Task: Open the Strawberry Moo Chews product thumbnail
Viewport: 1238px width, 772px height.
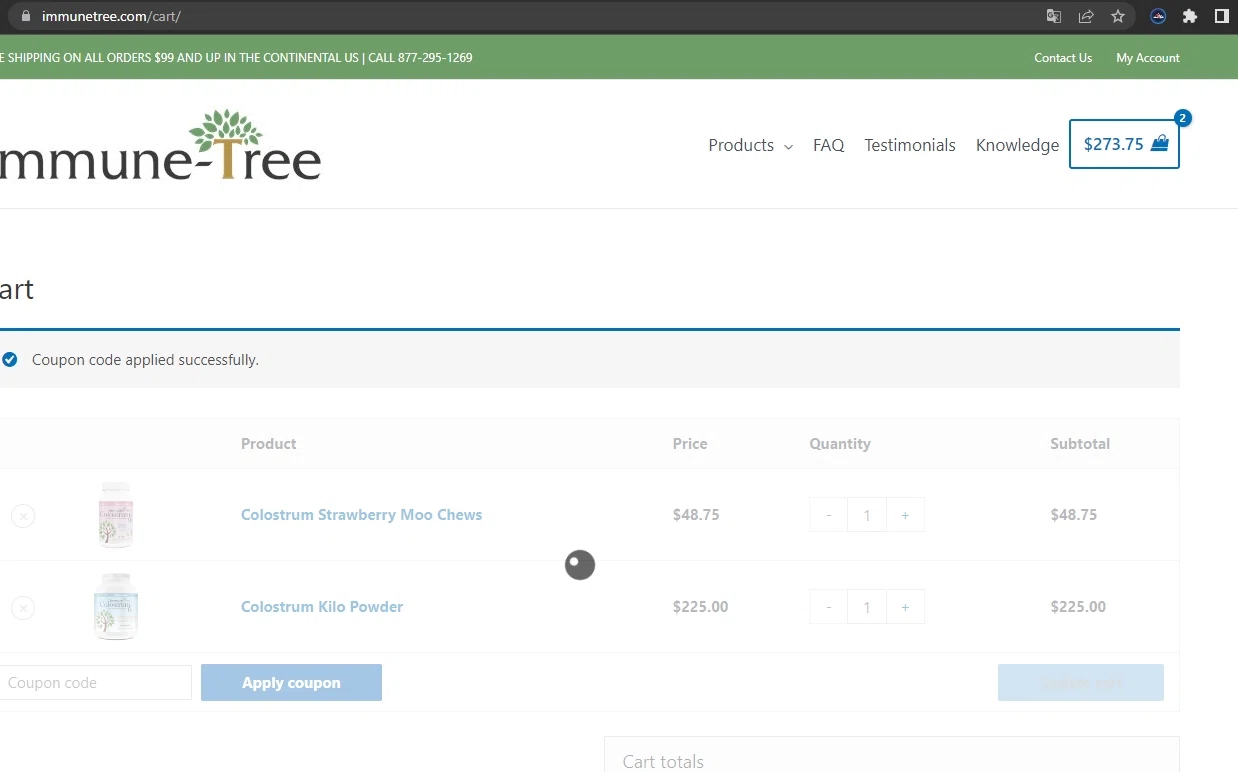Action: 116,515
